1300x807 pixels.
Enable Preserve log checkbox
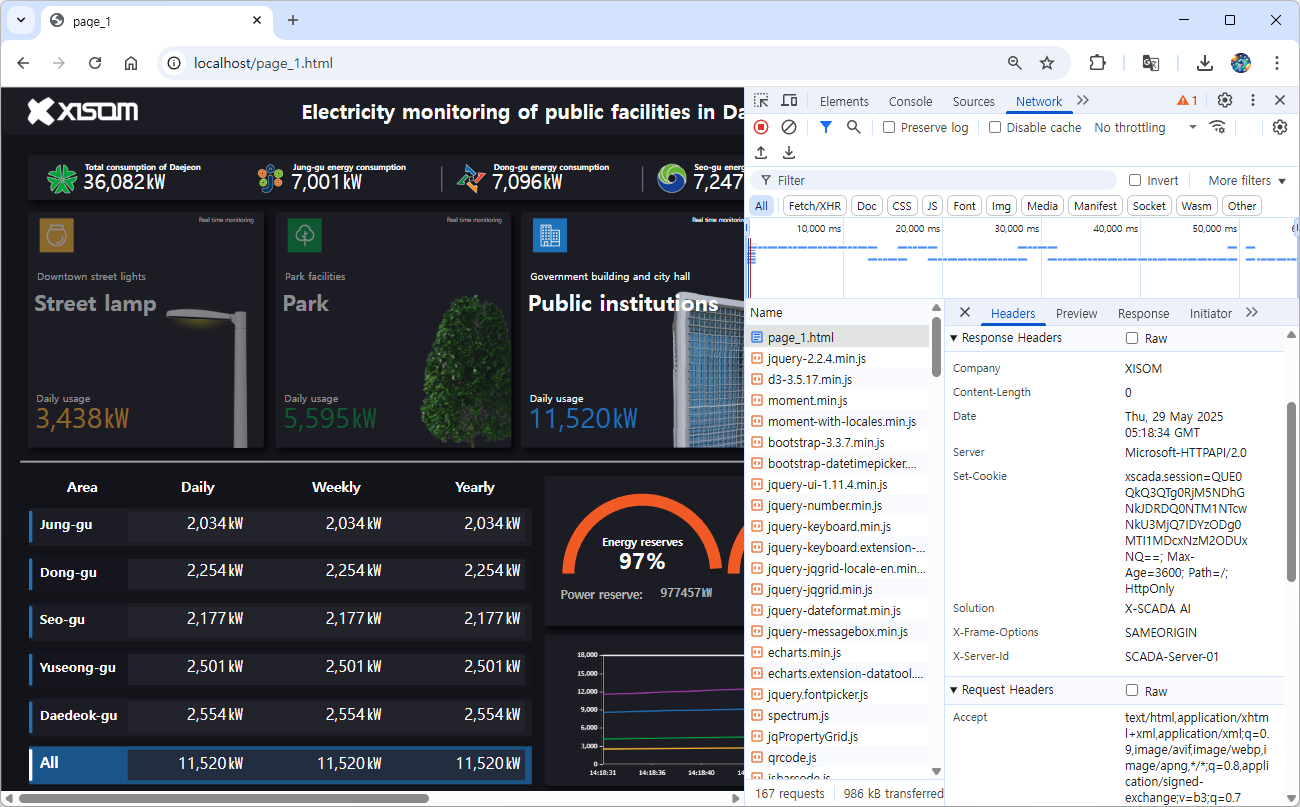(x=889, y=127)
